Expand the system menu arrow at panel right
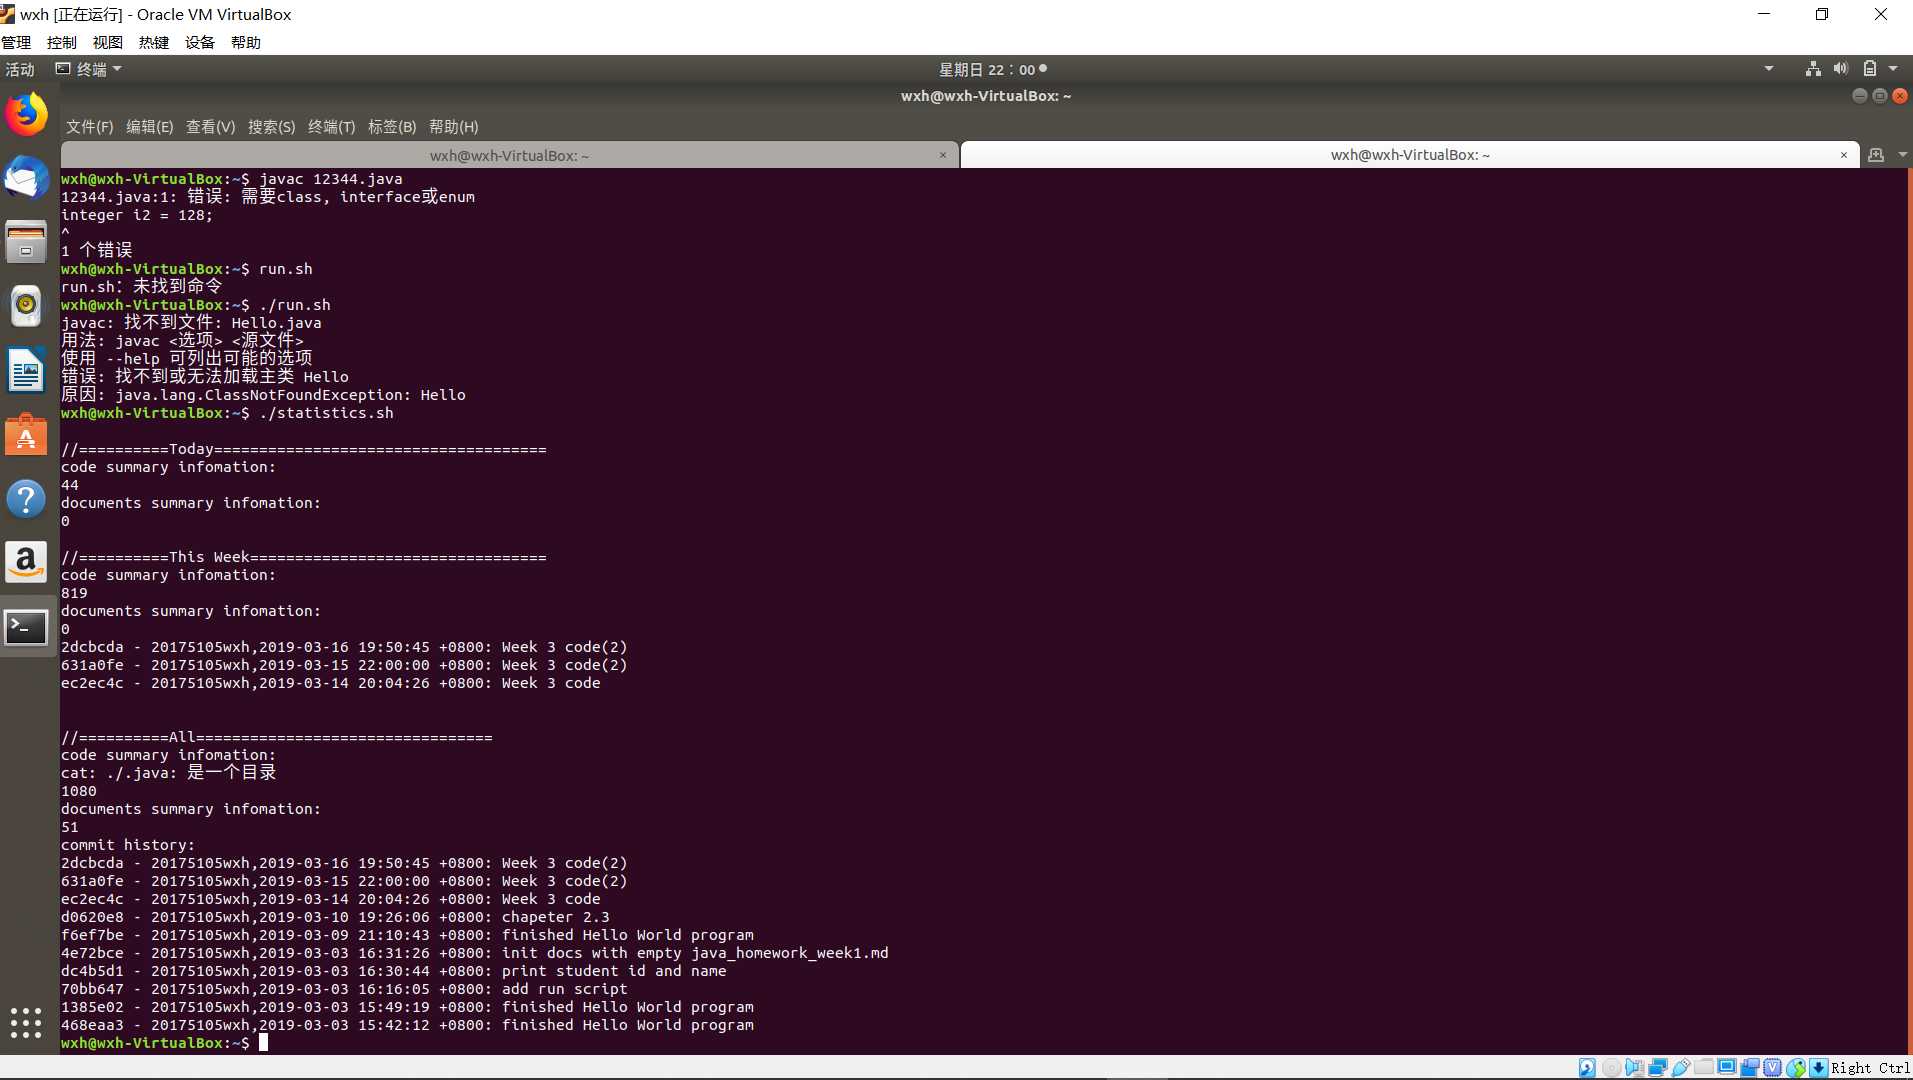Image resolution: width=1913 pixels, height=1080 pixels. pos(1893,69)
